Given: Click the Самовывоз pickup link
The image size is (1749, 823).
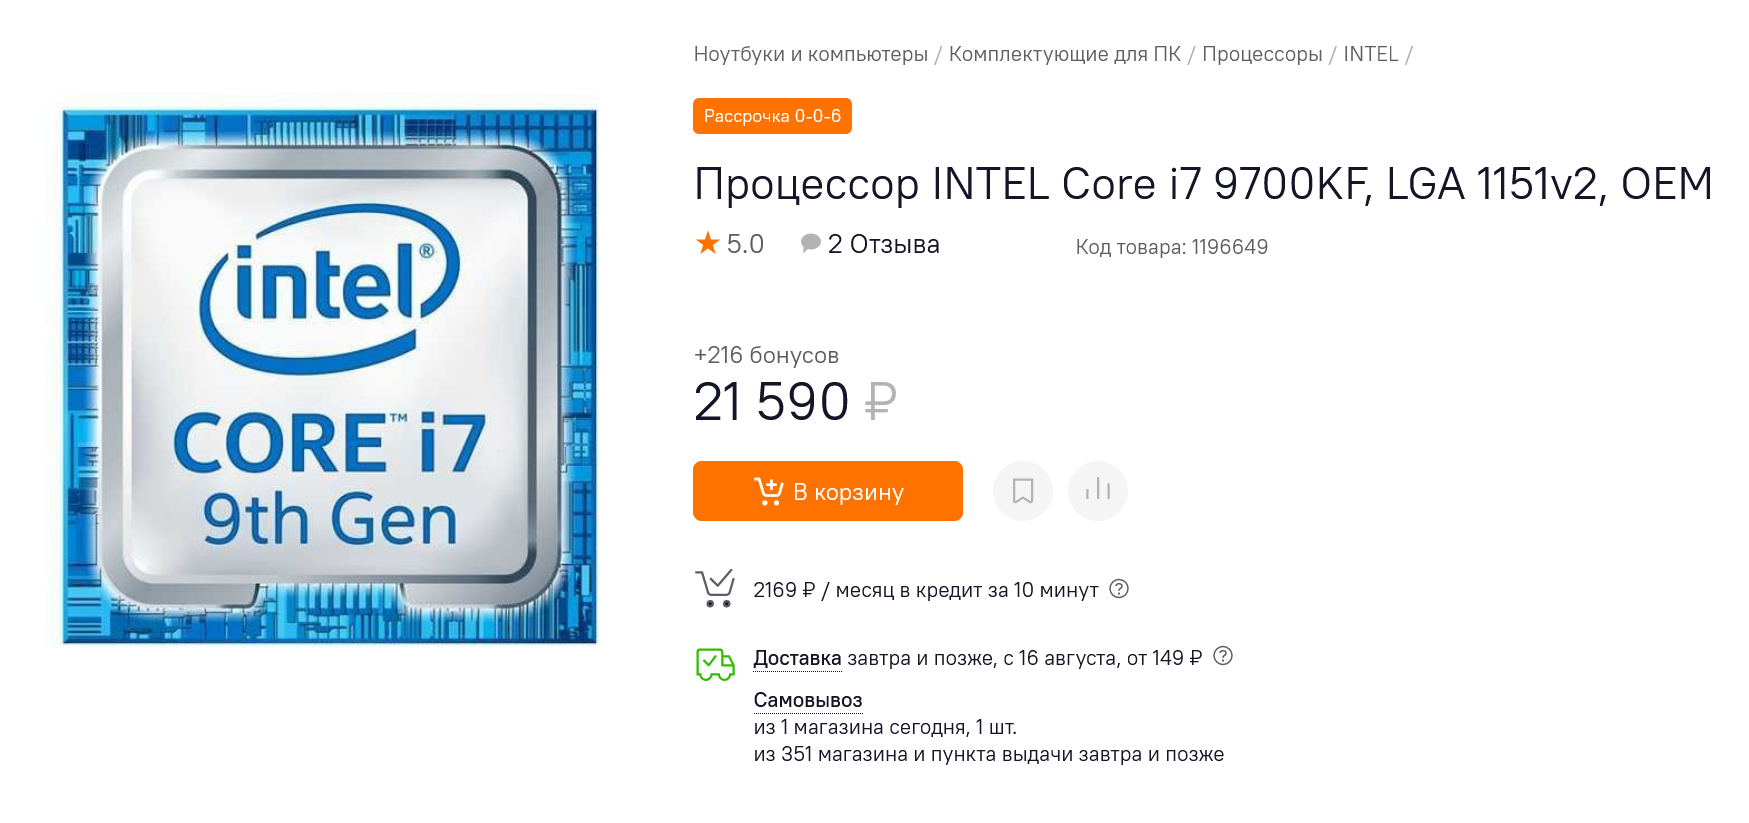Looking at the screenshot, I should click(x=807, y=700).
